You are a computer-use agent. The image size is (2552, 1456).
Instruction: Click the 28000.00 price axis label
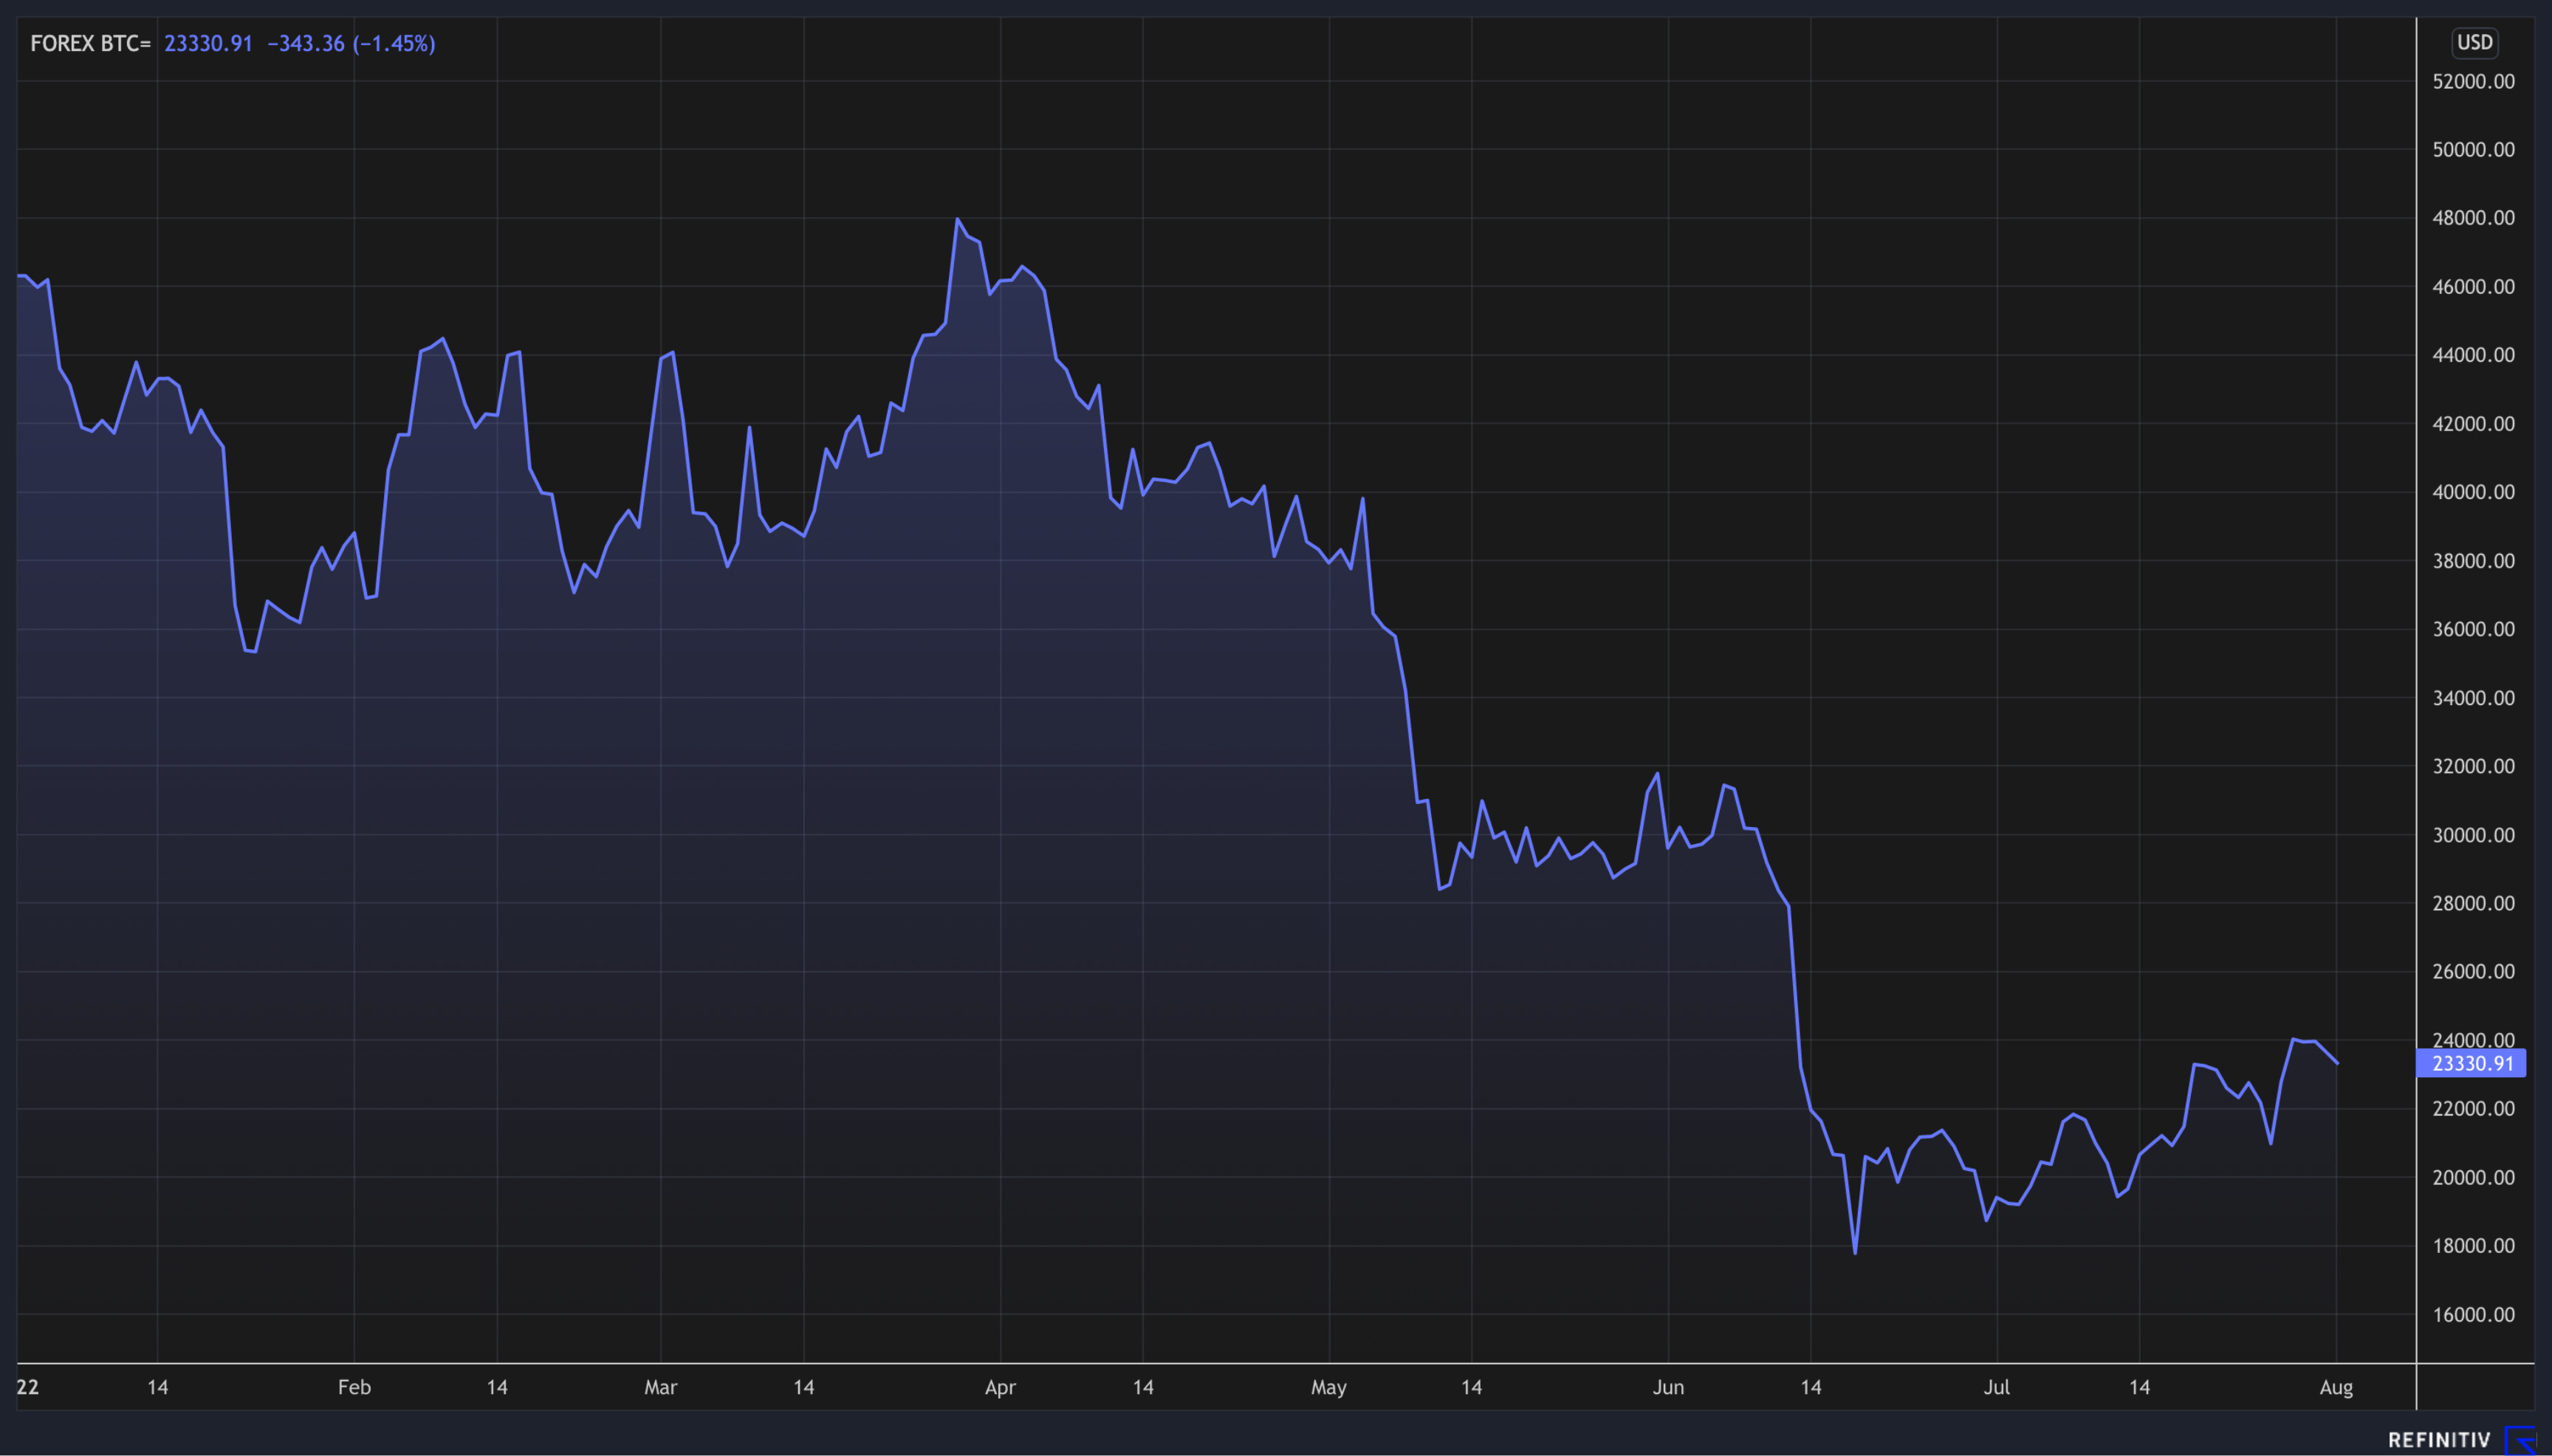point(2473,903)
